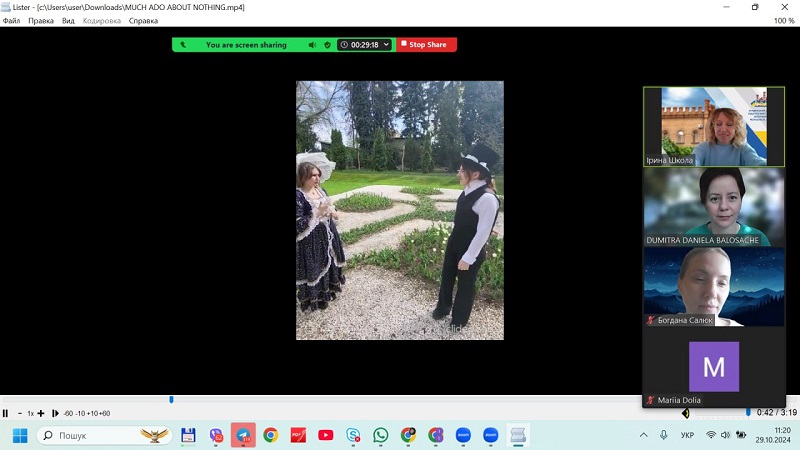Image resolution: width=800 pixels, height=450 pixels.
Task: Open the clock and date 29.10.2024
Action: click(x=773, y=435)
